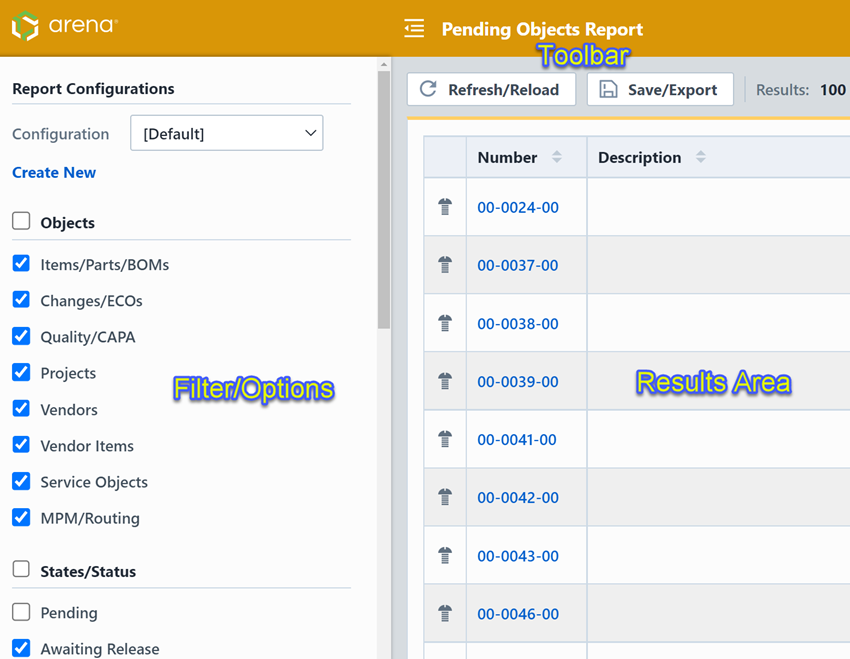Click the Arena logo icon

[x=25, y=26]
